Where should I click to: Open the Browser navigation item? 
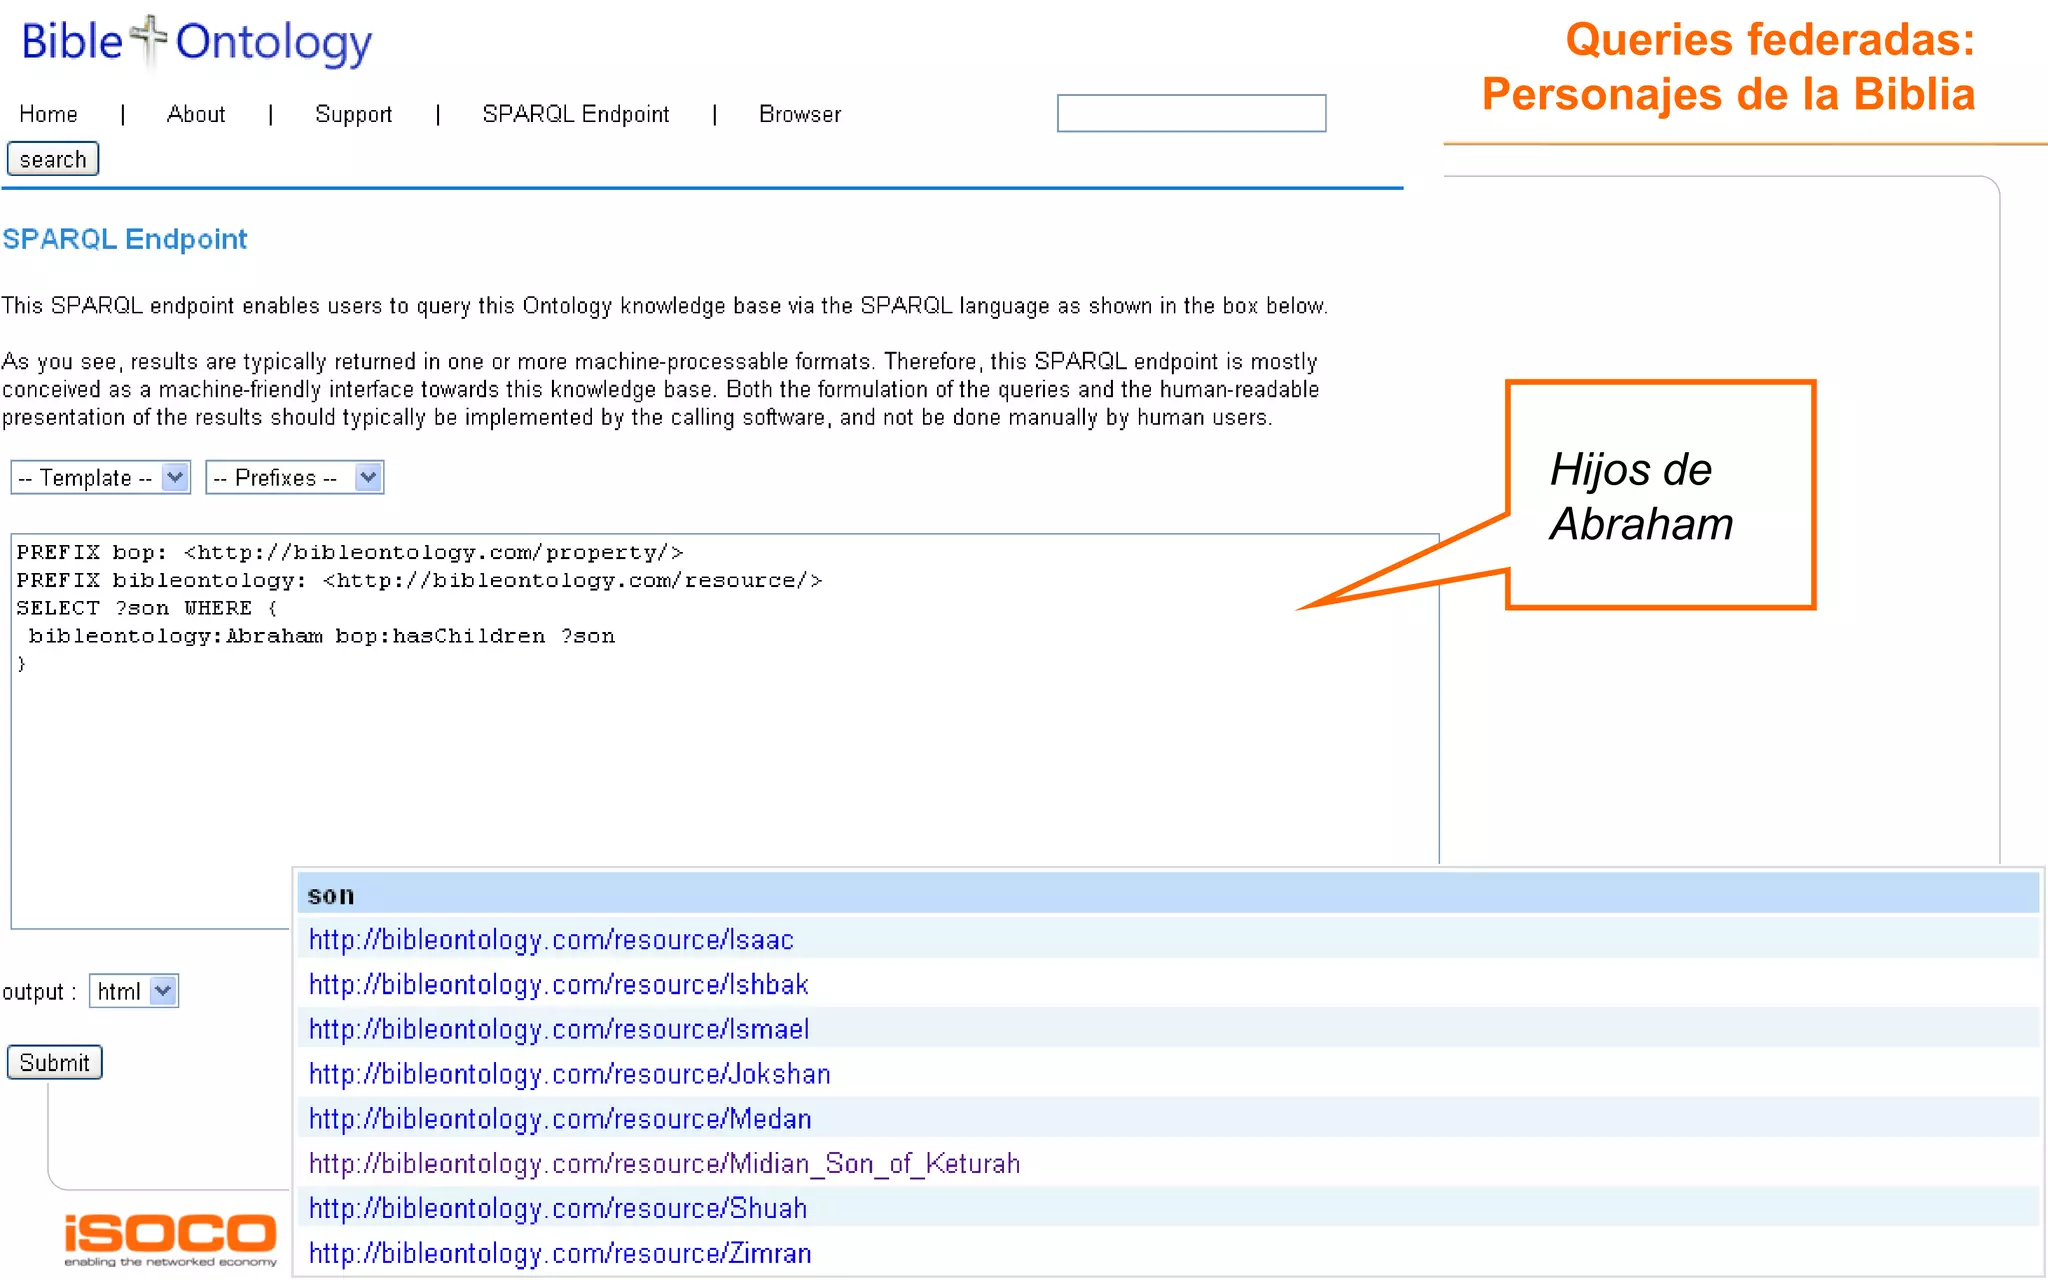[799, 114]
